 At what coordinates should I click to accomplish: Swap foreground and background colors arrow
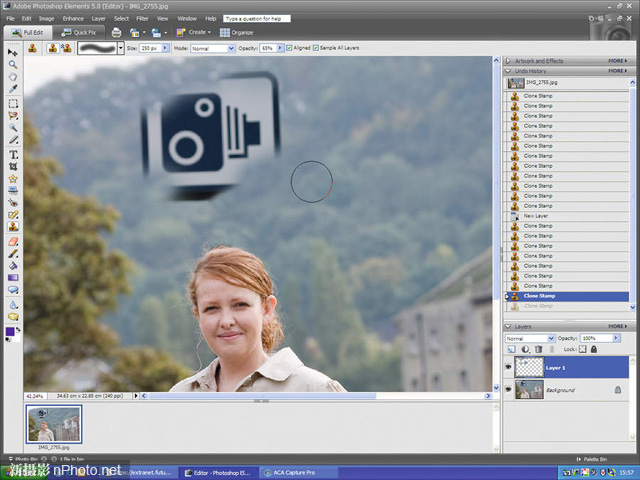[18, 329]
